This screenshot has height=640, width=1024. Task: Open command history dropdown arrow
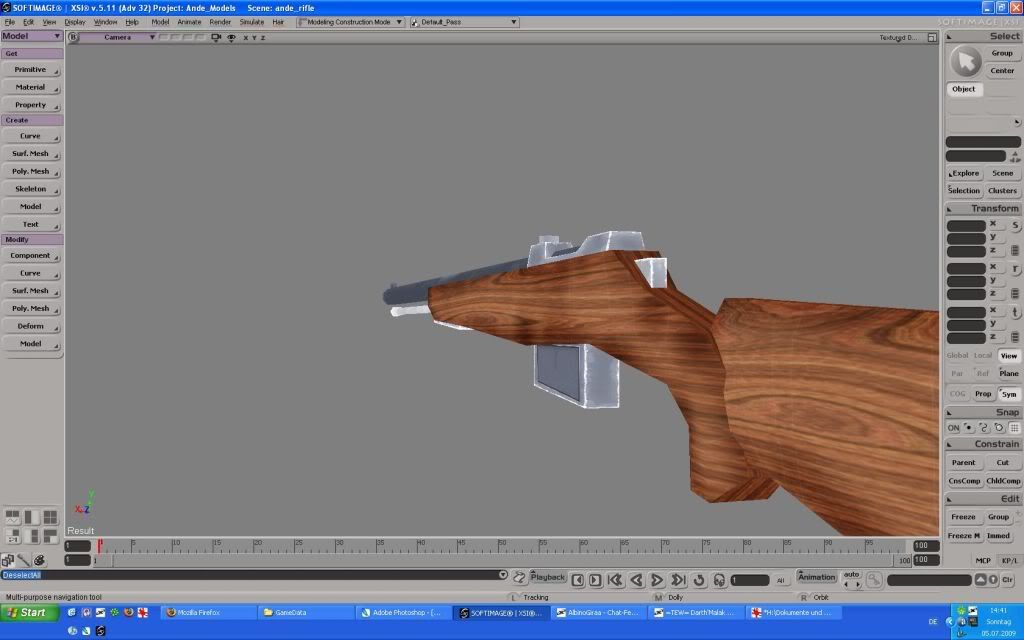point(503,575)
